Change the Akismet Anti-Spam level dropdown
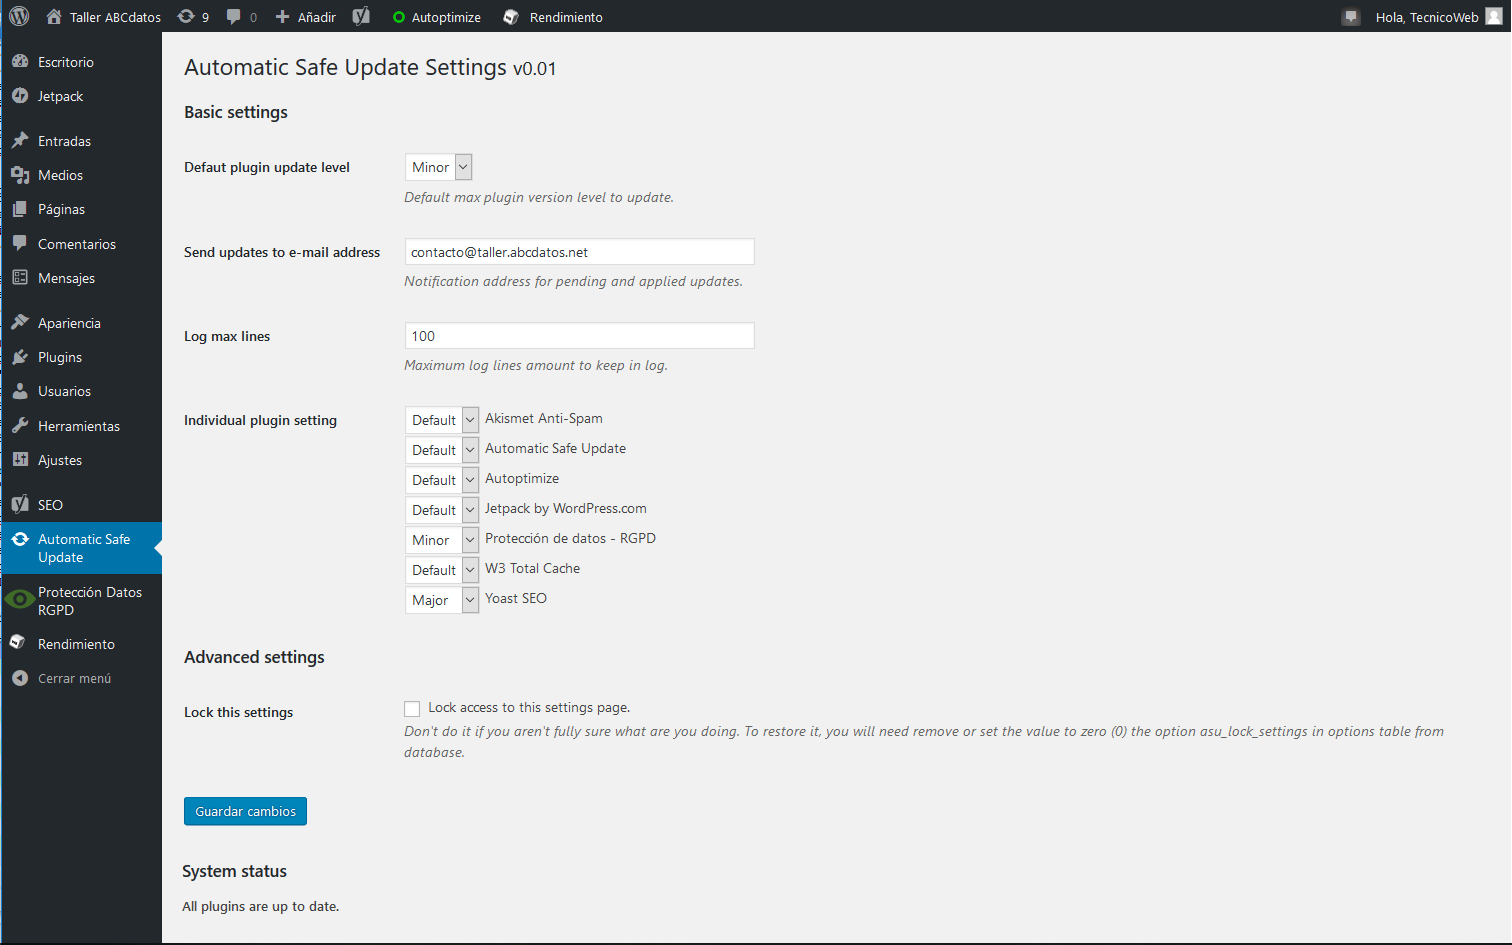The image size is (1512, 945). pos(441,420)
